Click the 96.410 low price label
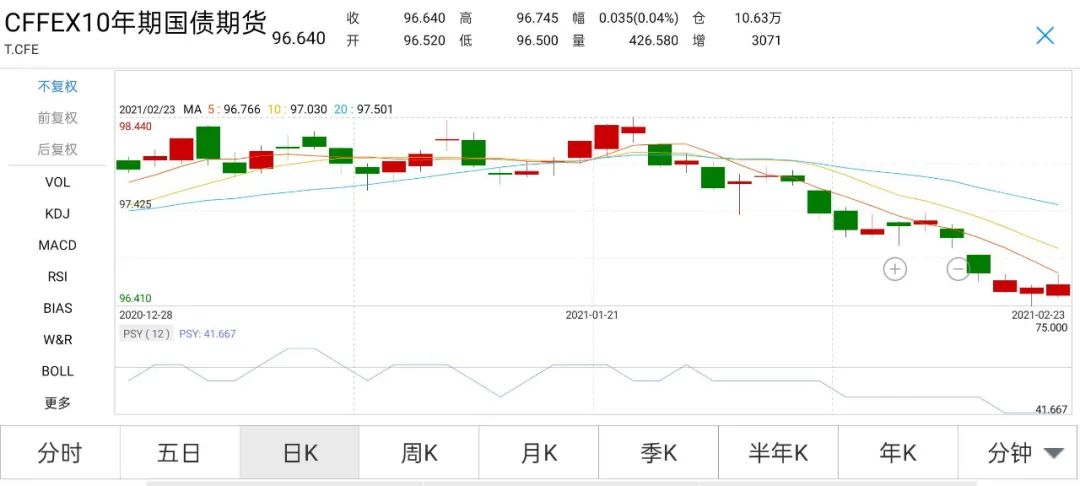 [x=135, y=298]
